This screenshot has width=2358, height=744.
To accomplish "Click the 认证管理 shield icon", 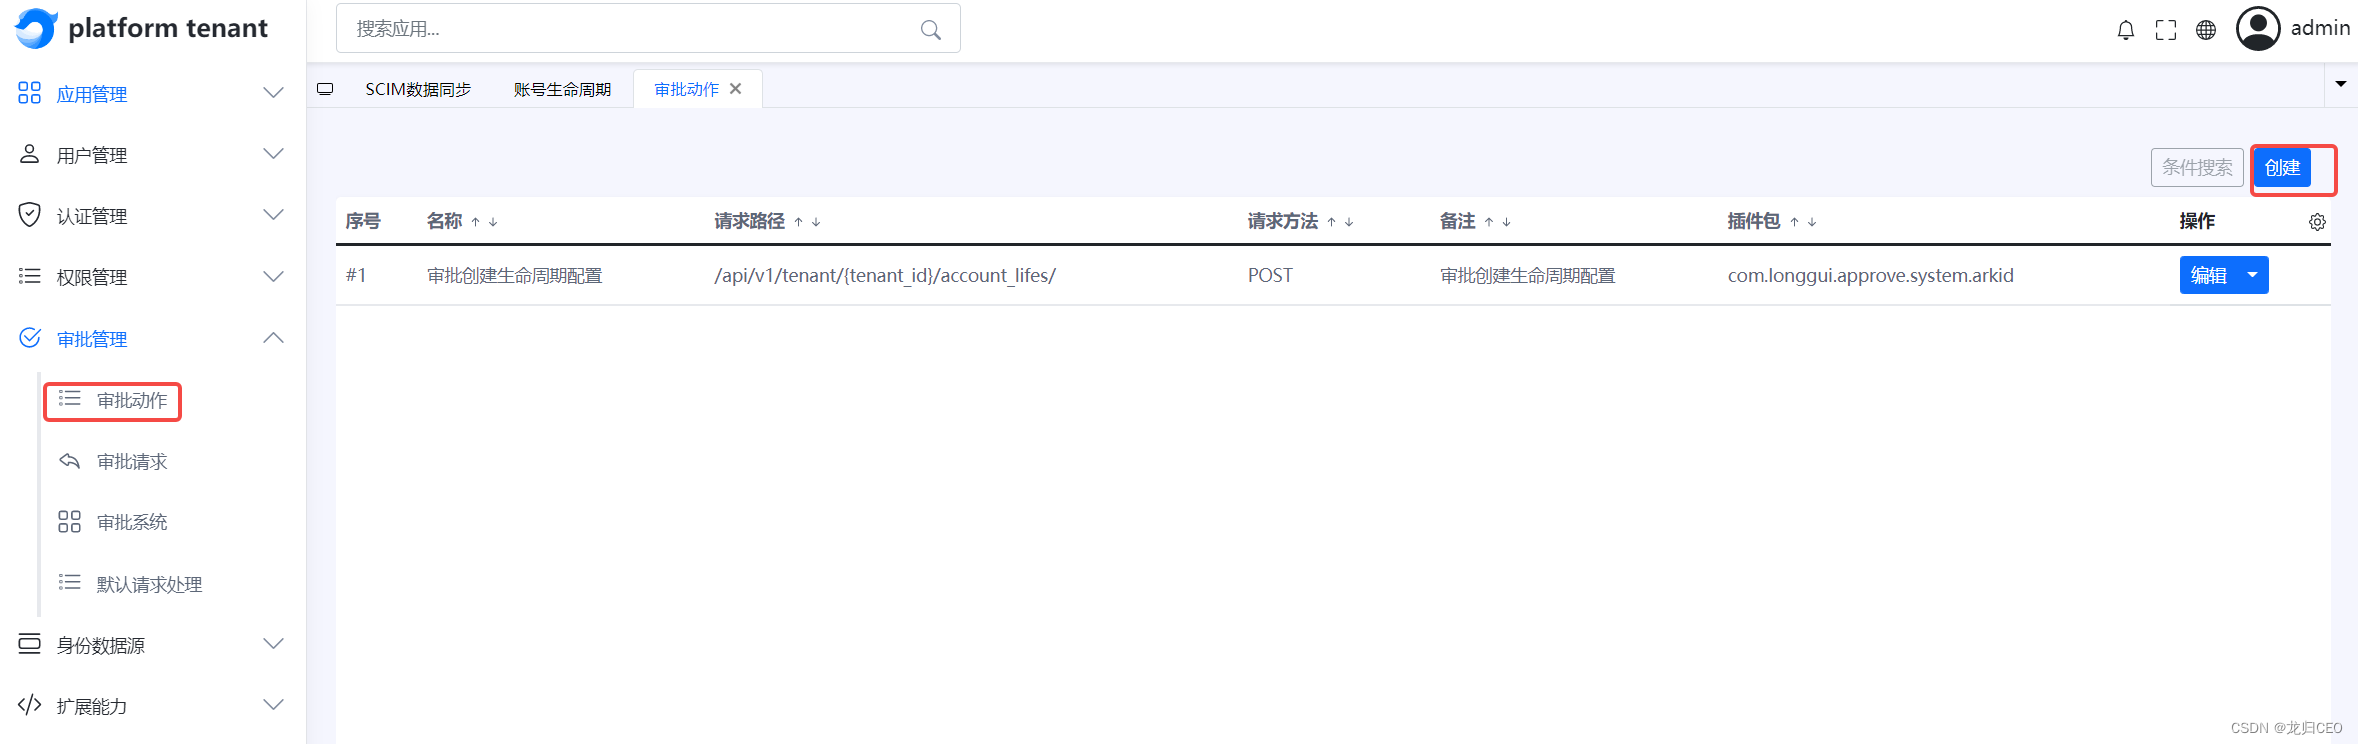I will (x=30, y=215).
